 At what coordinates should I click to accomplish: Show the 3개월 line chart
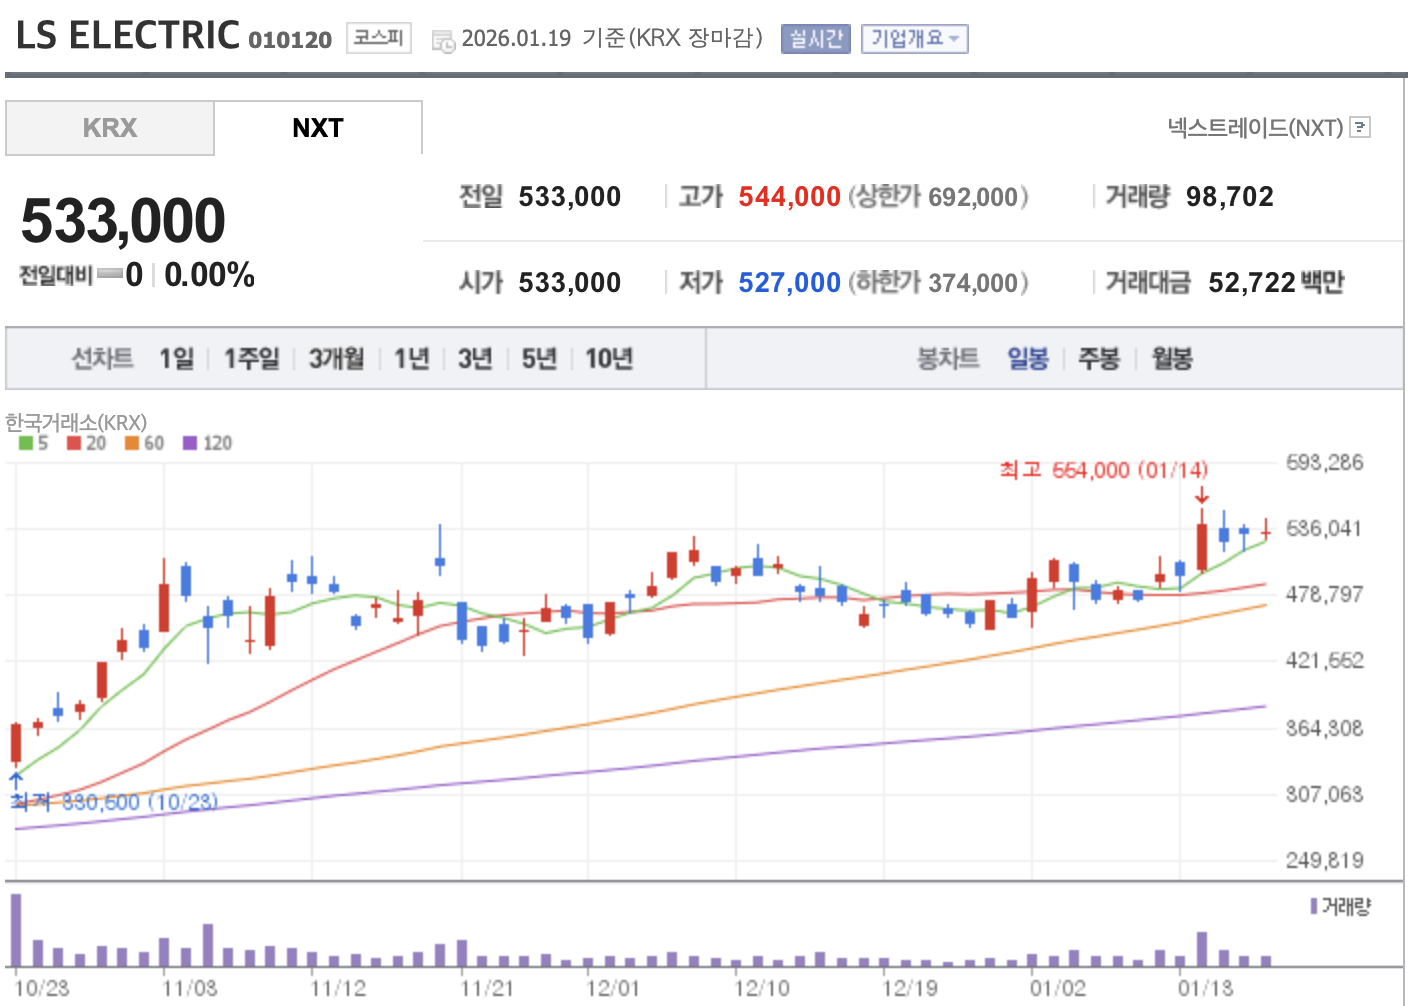pyautogui.click(x=337, y=358)
